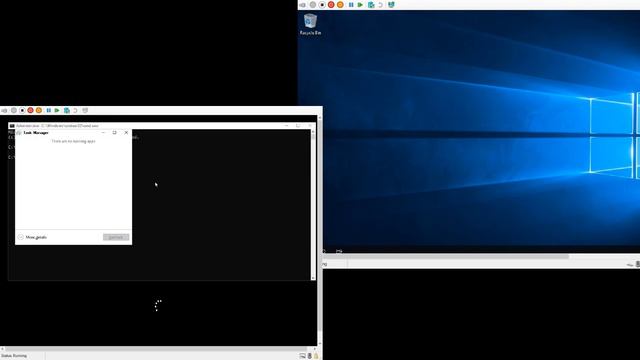
Task: Click orange Save icon in right VM toolbar
Action: pyautogui.click(x=340, y=5)
